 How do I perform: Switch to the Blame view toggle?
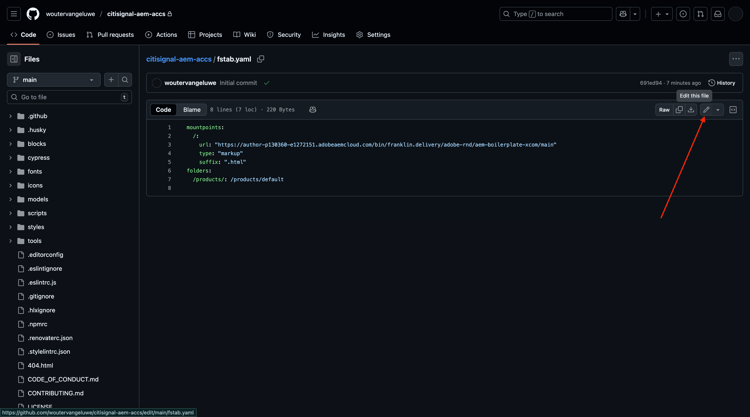click(192, 110)
